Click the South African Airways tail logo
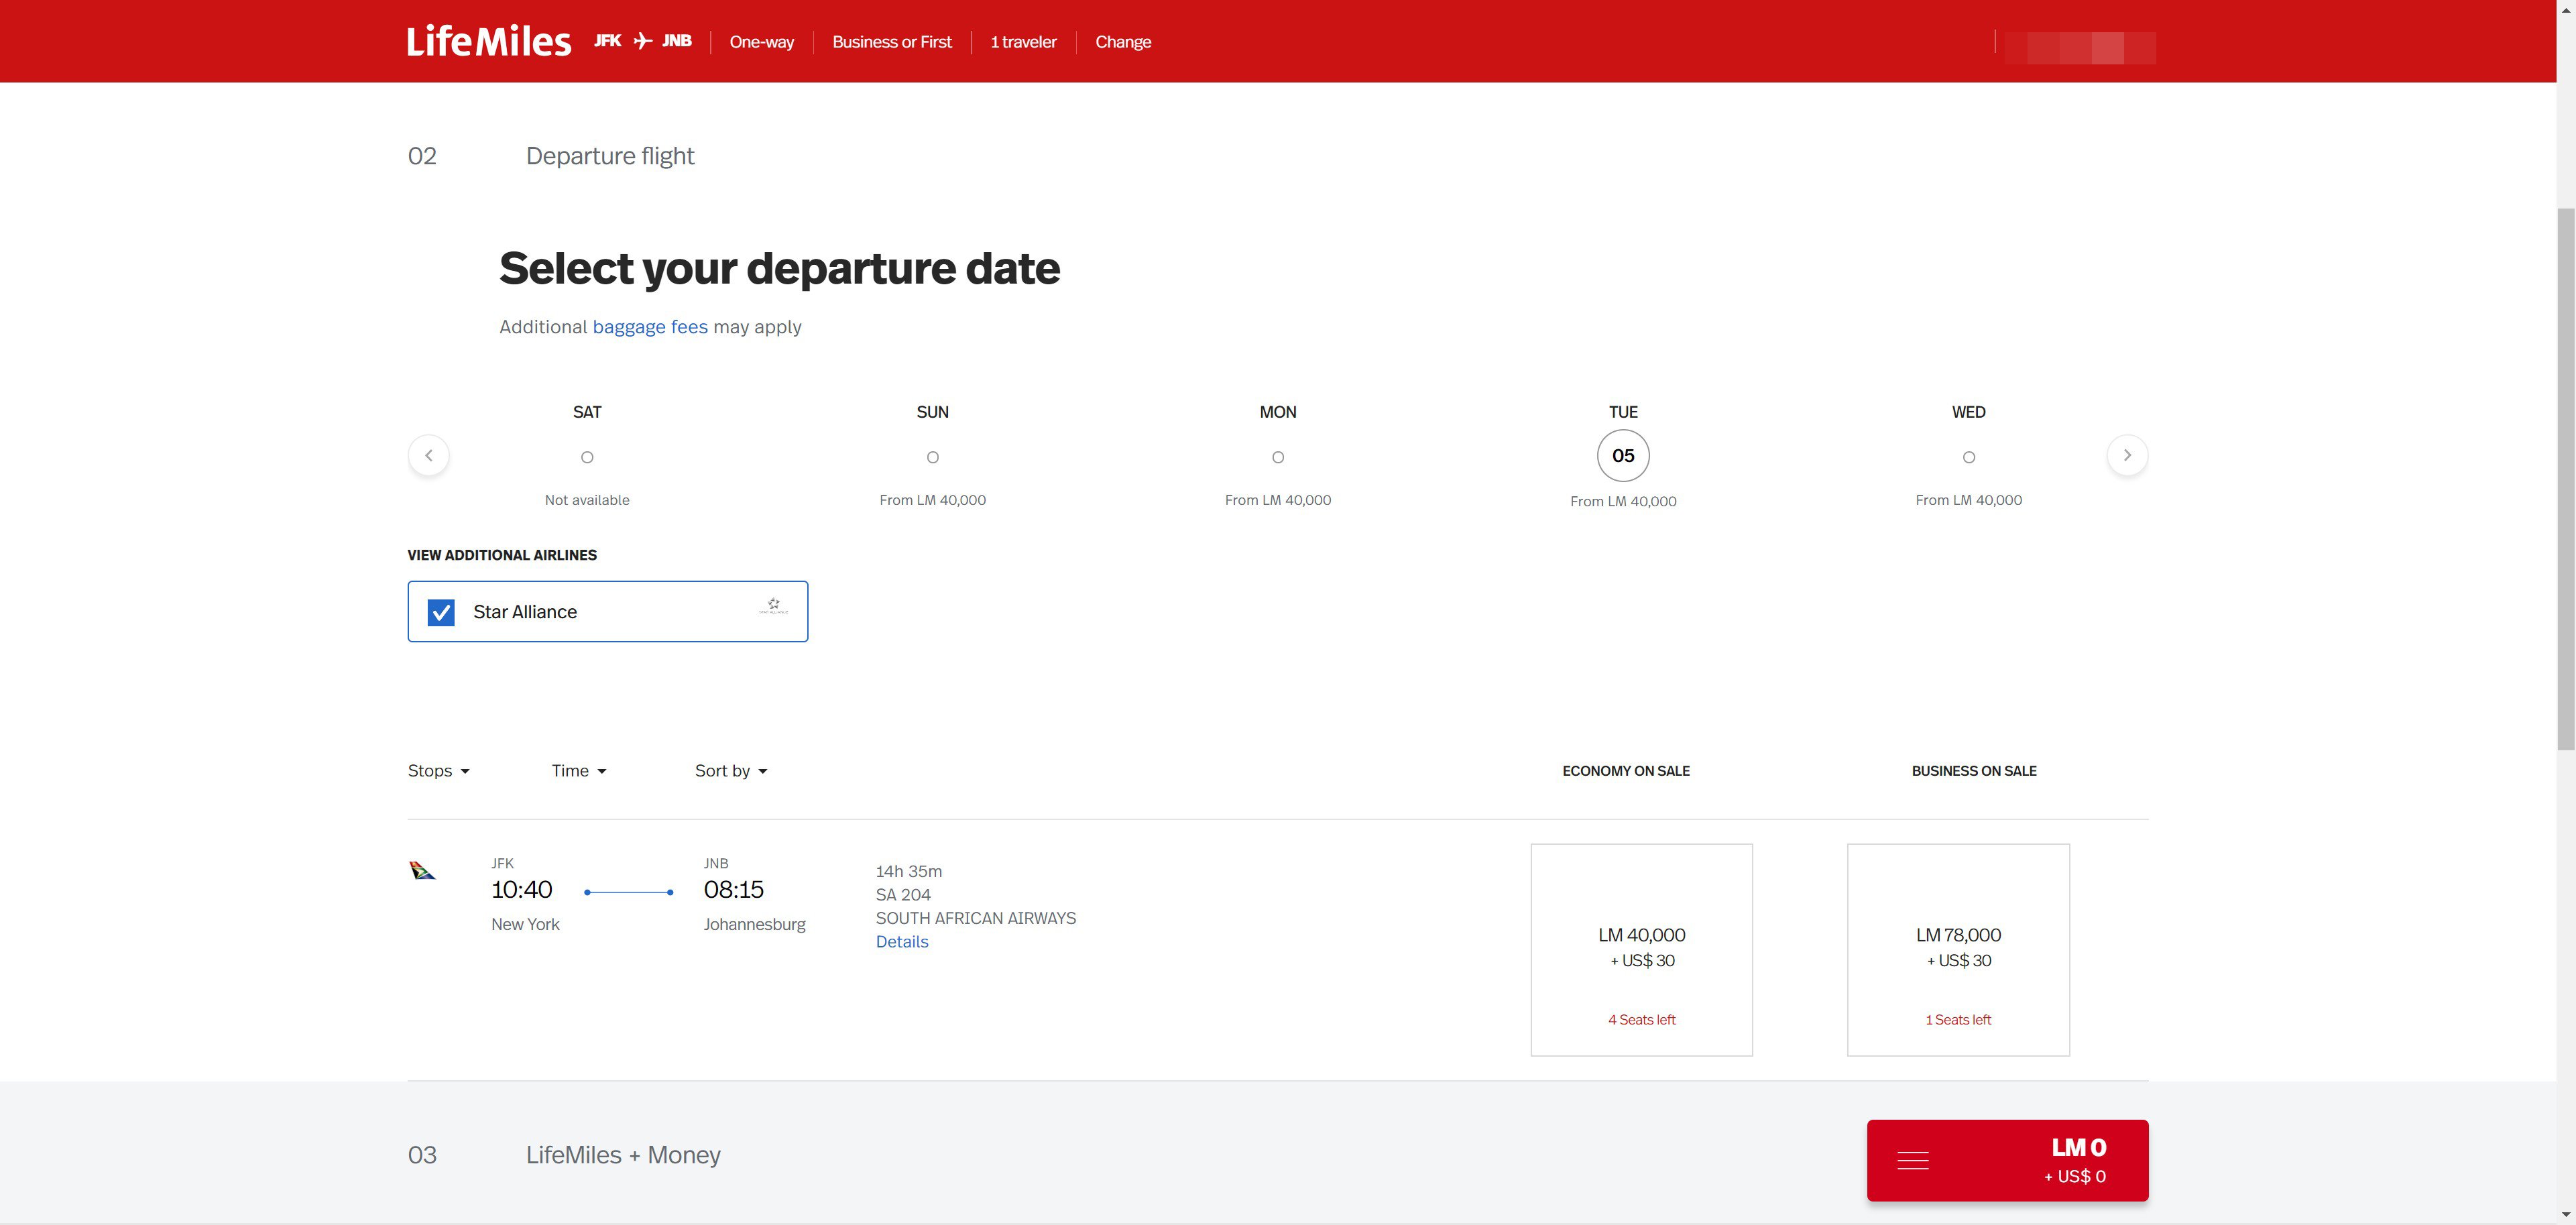Screen dimensions: 2576x1225 point(422,870)
